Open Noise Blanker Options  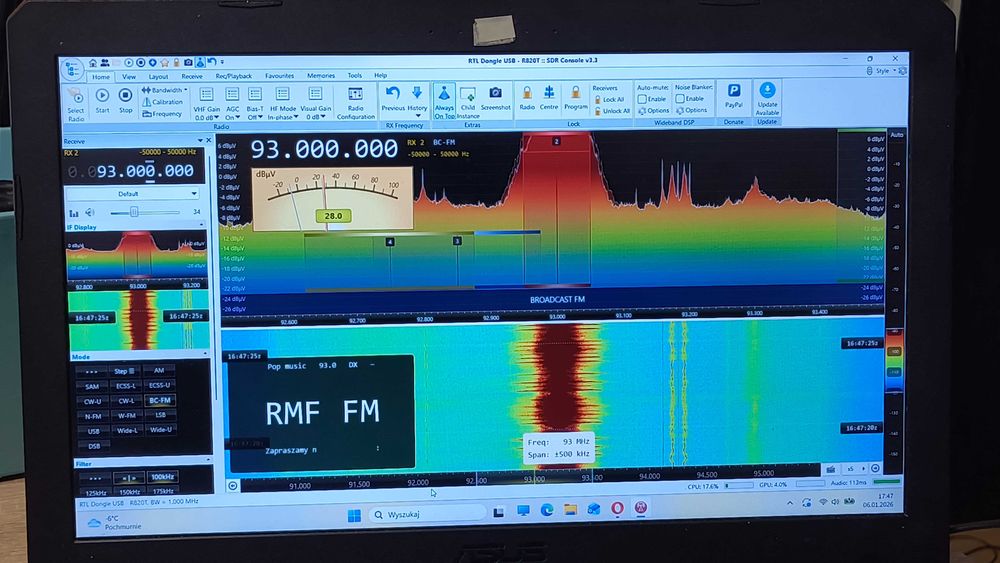tap(691, 110)
